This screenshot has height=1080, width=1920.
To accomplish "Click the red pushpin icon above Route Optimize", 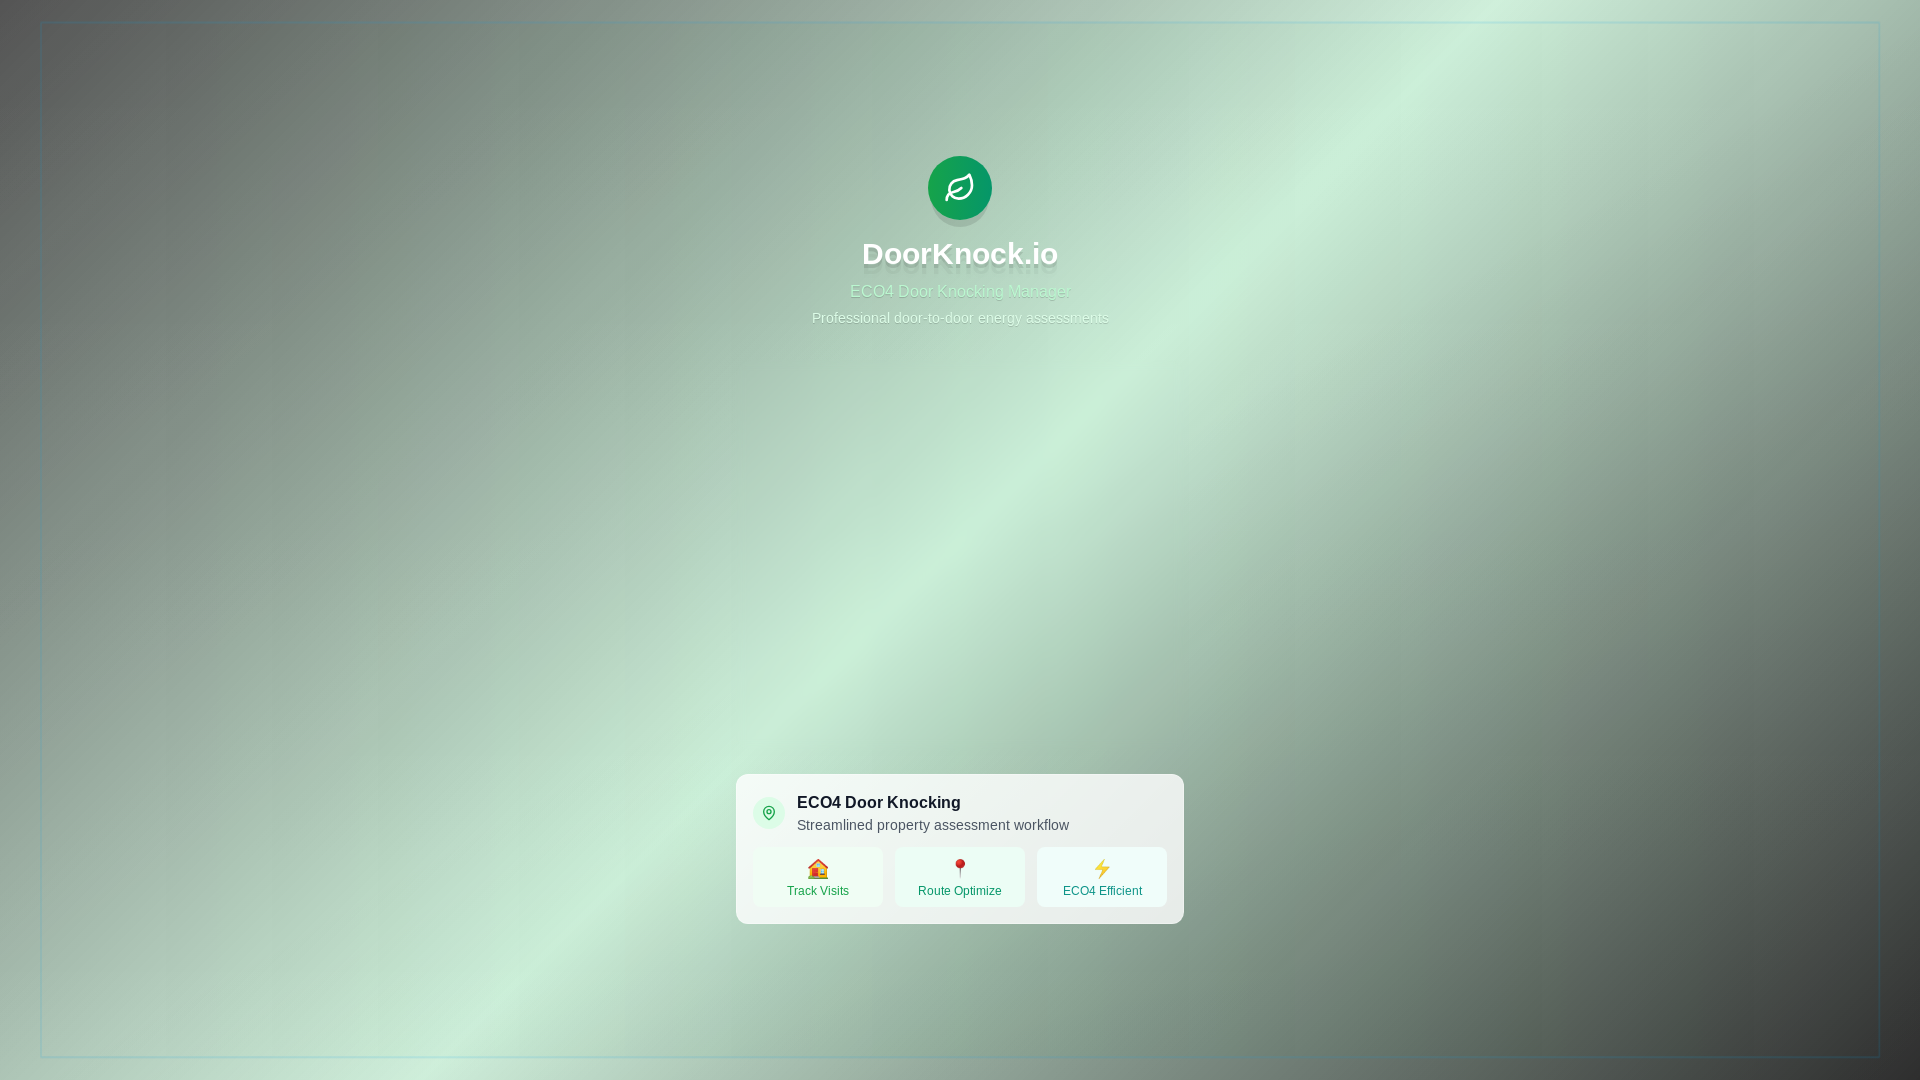I will [960, 868].
